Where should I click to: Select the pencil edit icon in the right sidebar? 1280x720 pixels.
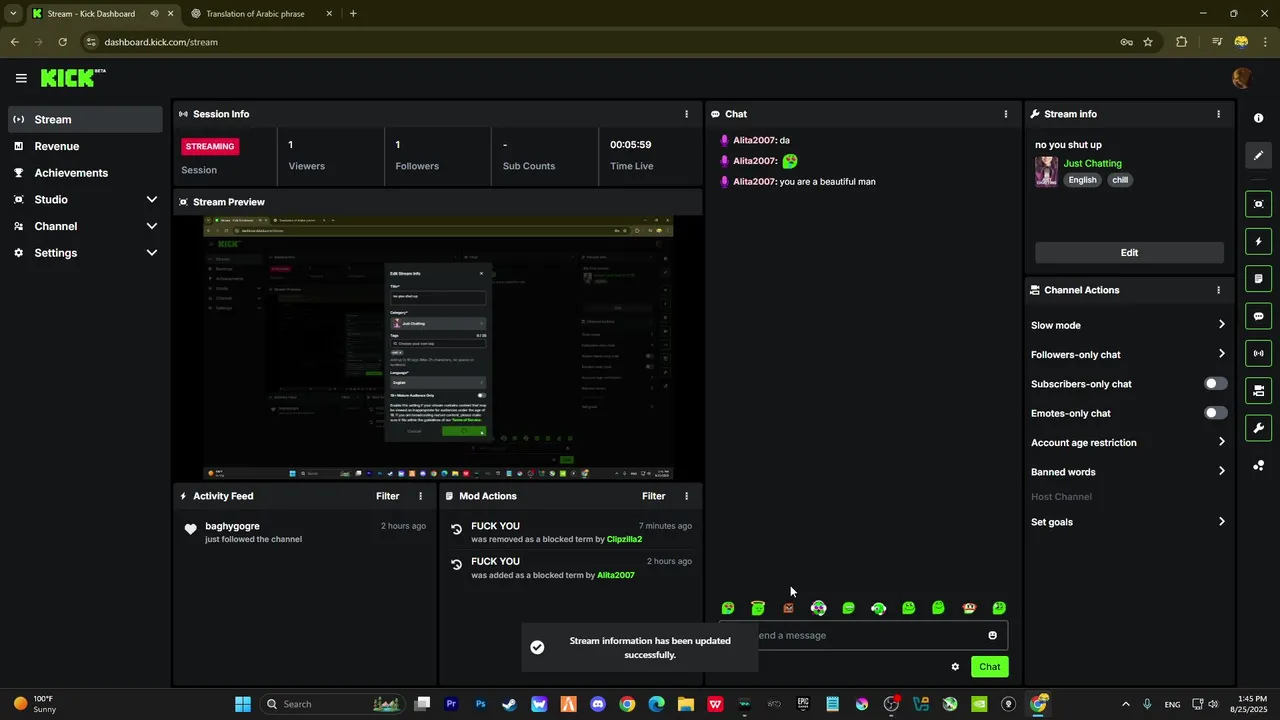[x=1258, y=155]
